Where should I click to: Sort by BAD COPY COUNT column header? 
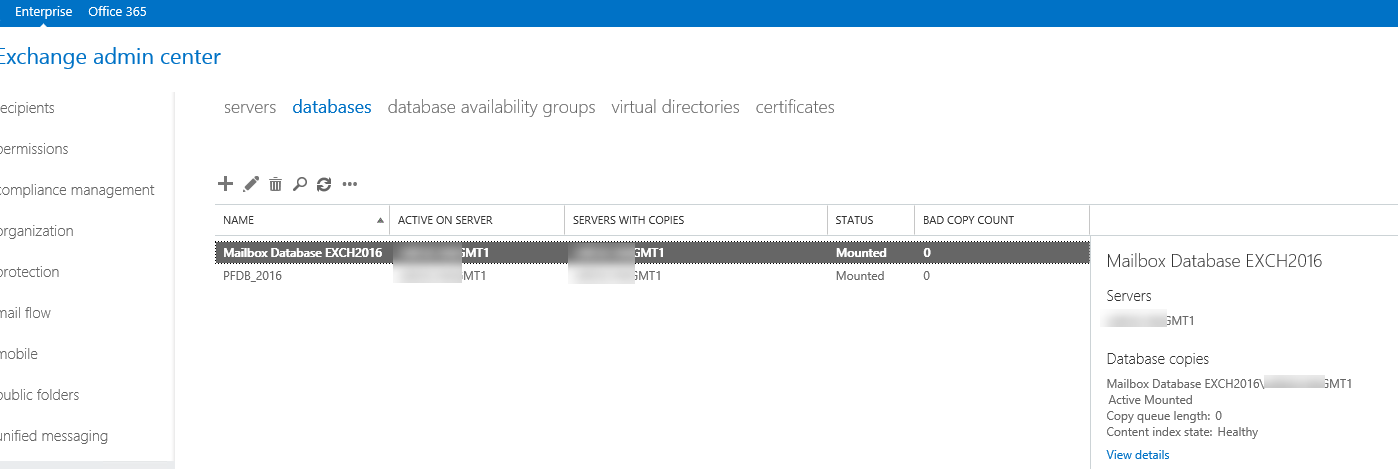[1002, 220]
